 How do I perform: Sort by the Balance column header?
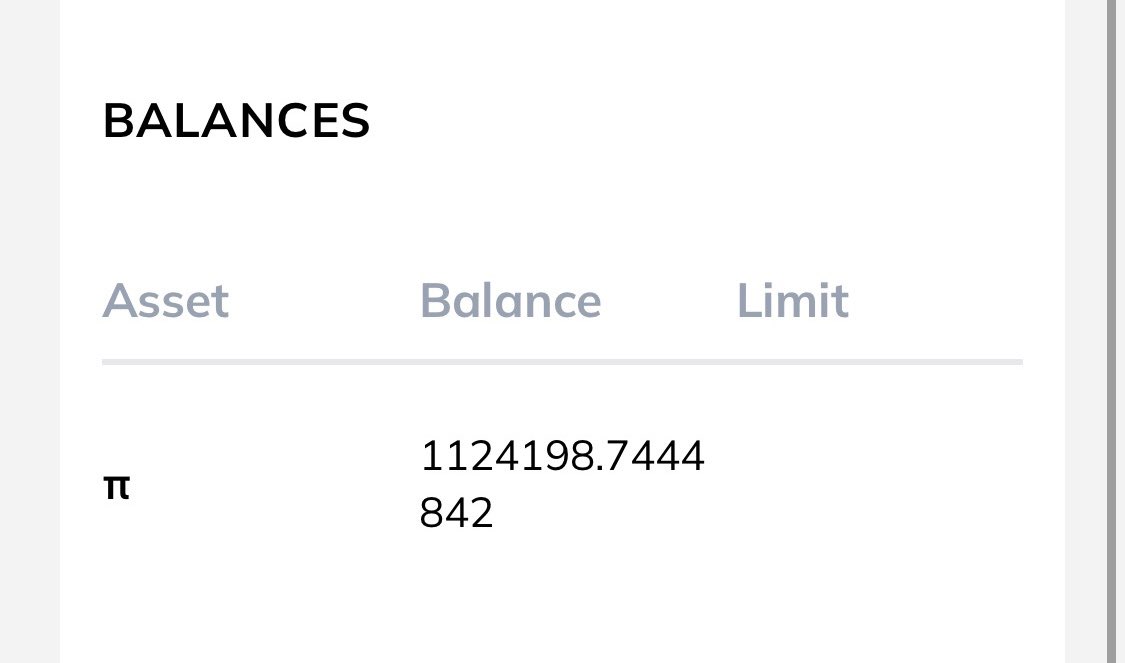[x=510, y=301]
